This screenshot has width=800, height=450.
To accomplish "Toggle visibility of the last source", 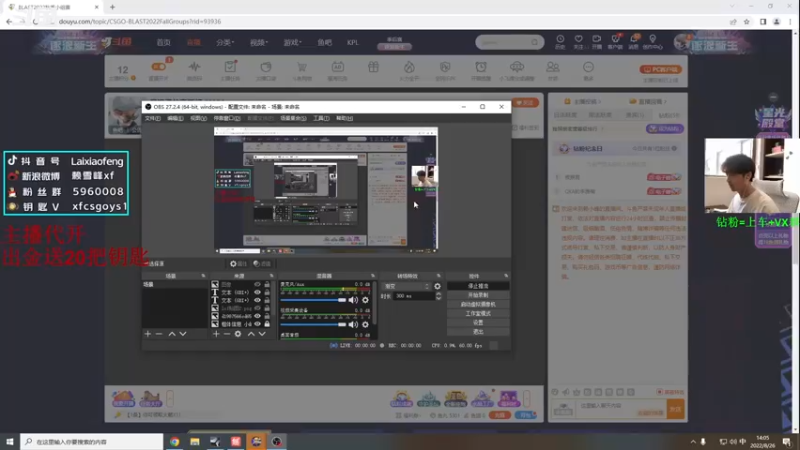I will 257,324.
